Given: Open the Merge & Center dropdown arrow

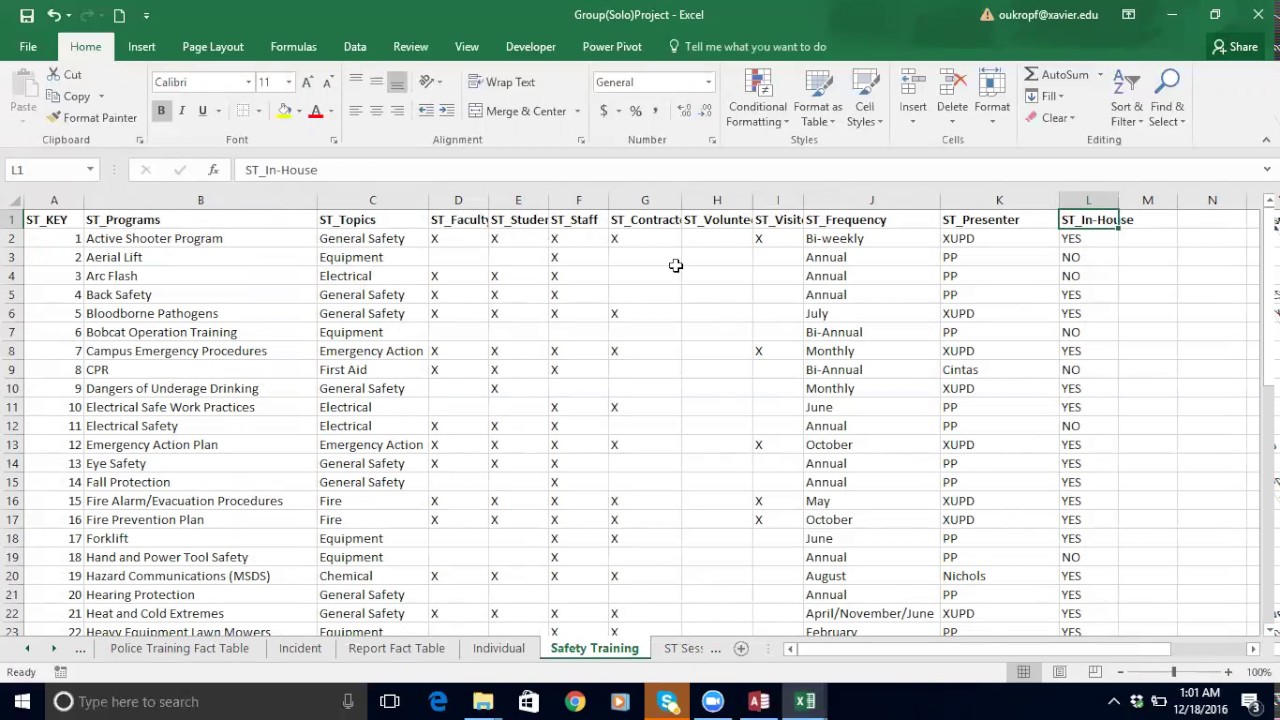Looking at the screenshot, I should click(x=577, y=111).
